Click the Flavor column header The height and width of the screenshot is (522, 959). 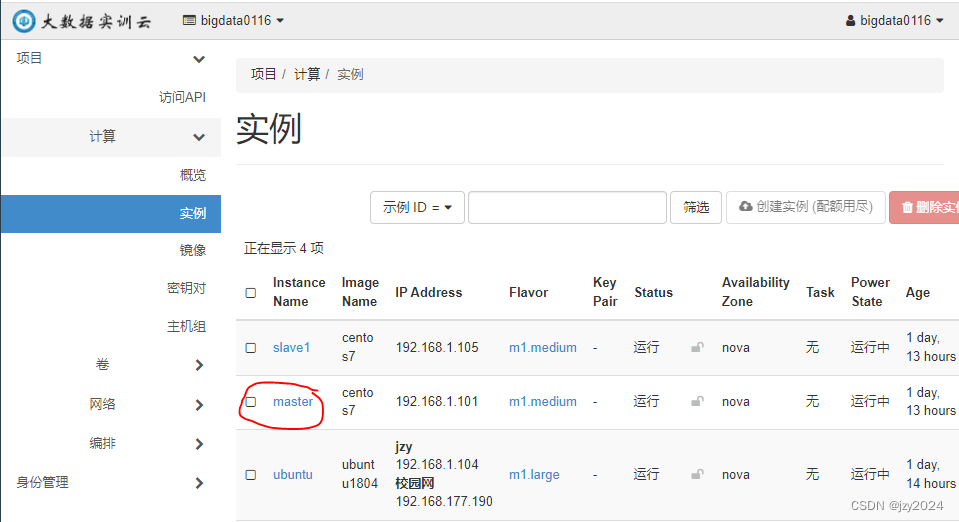coord(528,293)
